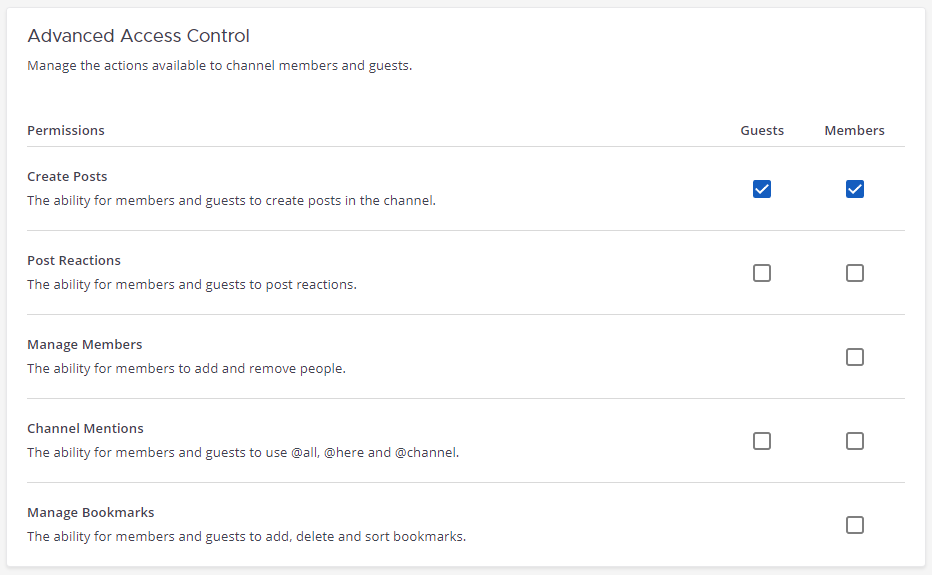Select the Manage Bookmarks row title
Viewport: 932px width, 575px height.
[91, 512]
